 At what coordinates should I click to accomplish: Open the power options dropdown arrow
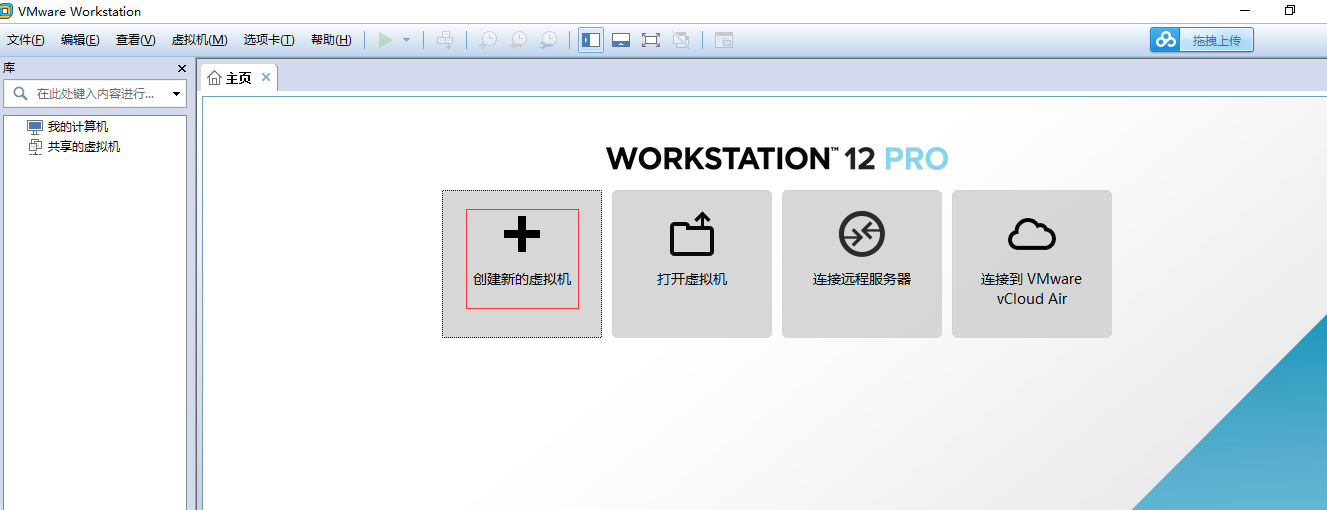(406, 40)
